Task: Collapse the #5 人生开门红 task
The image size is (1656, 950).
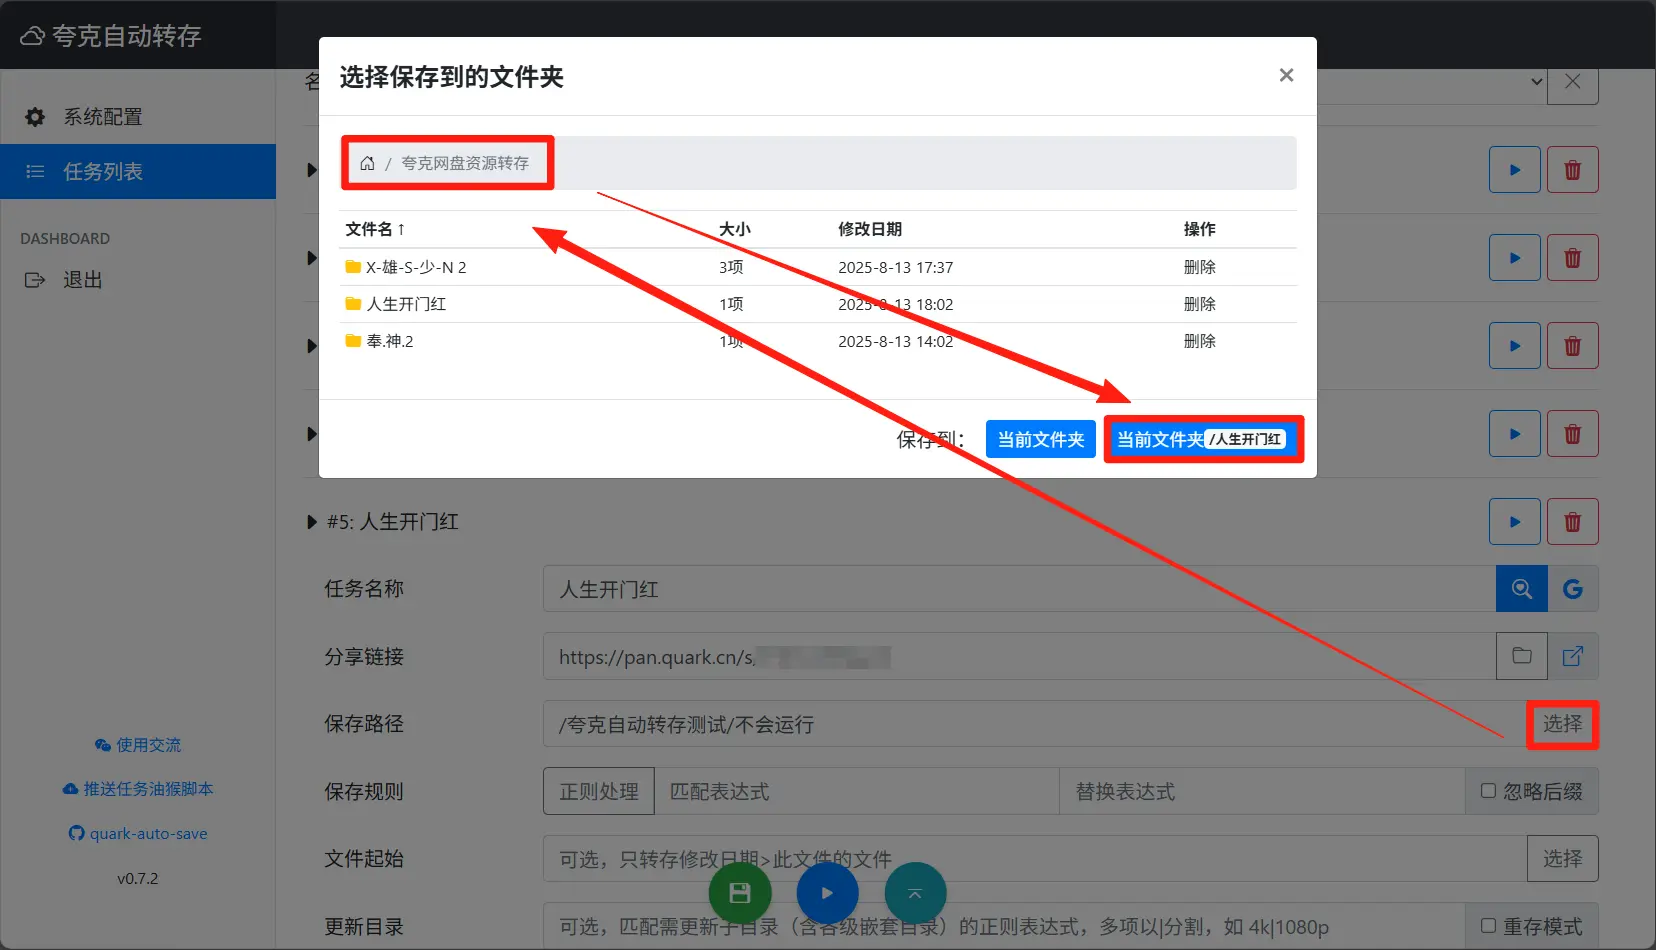Action: [312, 522]
